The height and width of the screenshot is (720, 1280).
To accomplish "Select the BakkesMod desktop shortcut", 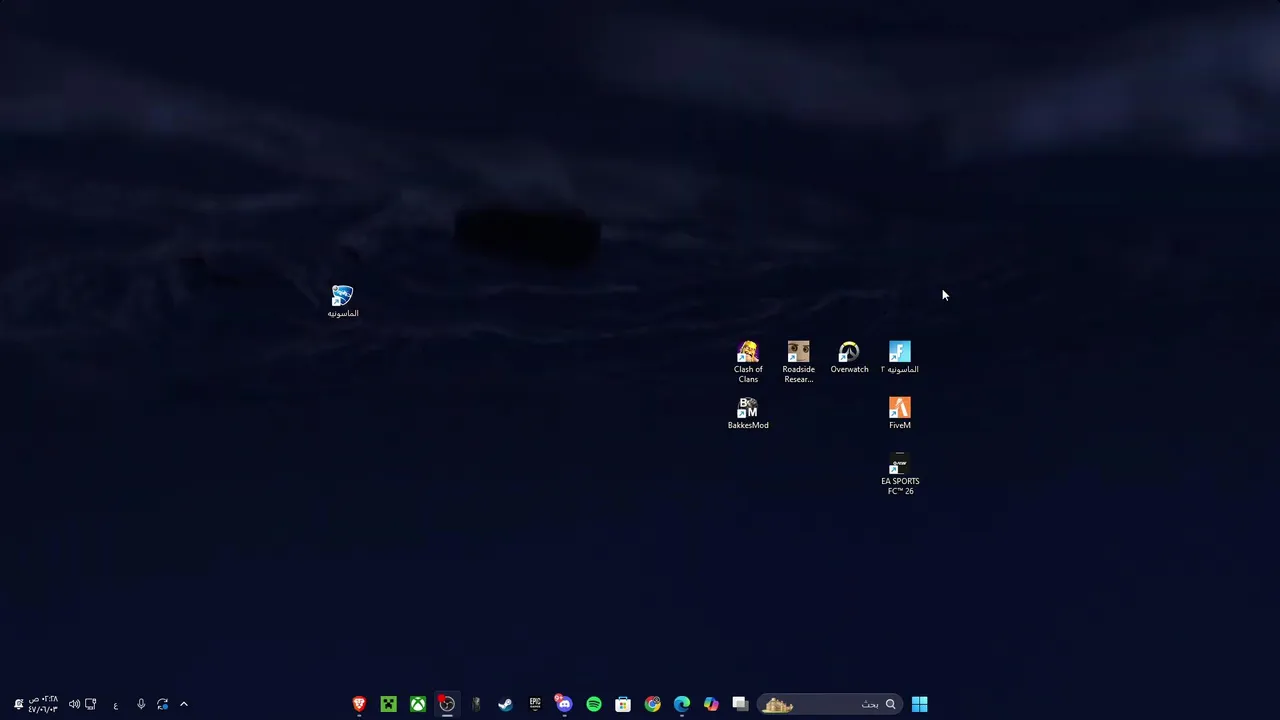I will point(748,413).
